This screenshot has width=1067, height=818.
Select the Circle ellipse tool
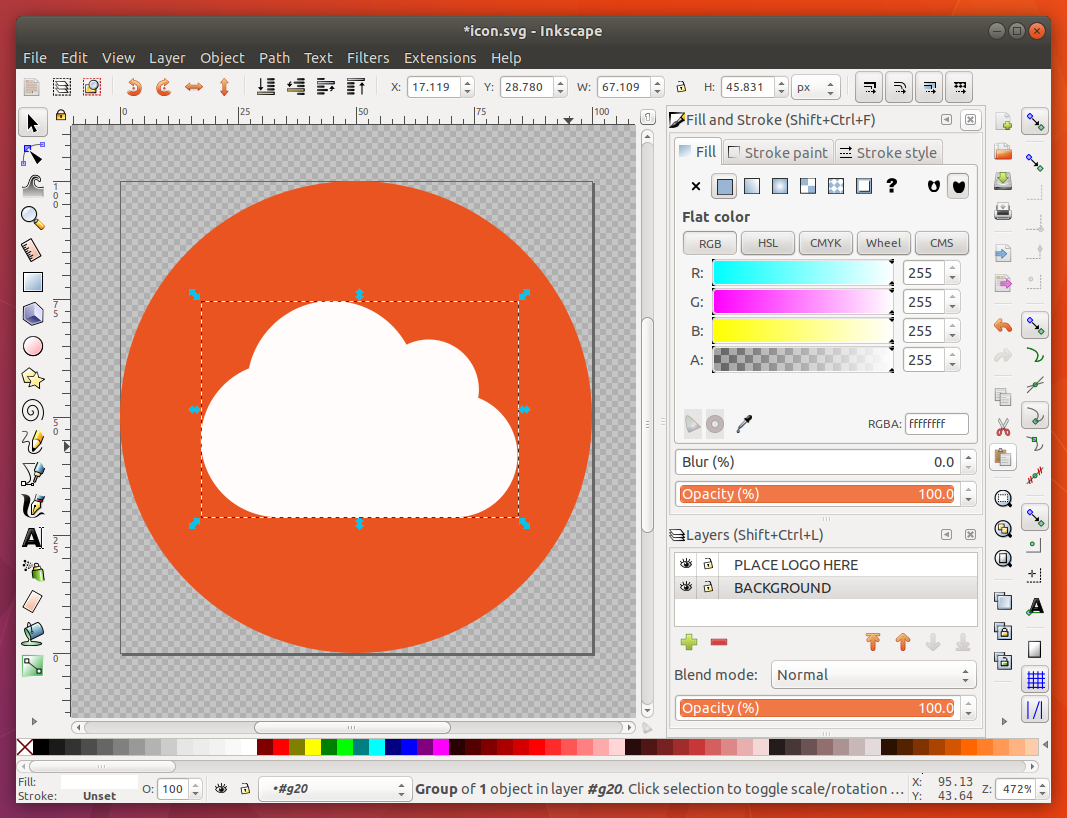click(32, 346)
